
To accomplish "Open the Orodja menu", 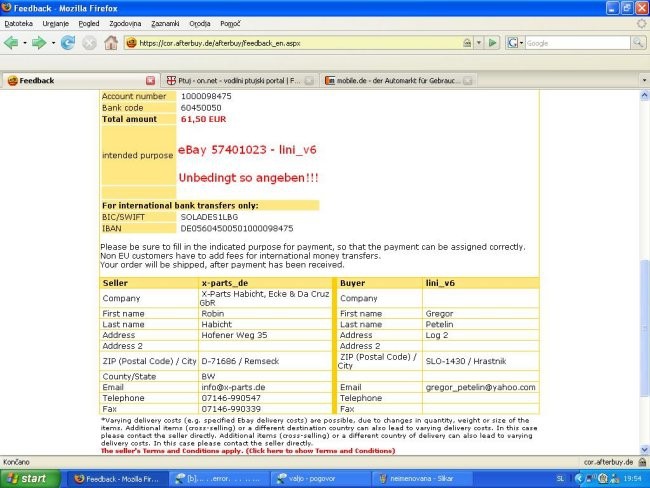I will pos(200,24).
